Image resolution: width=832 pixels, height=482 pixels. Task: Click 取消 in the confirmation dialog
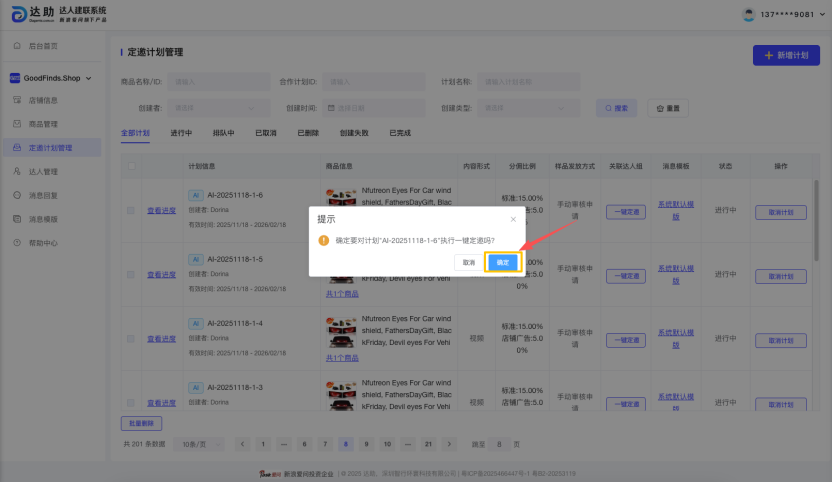tap(467, 262)
